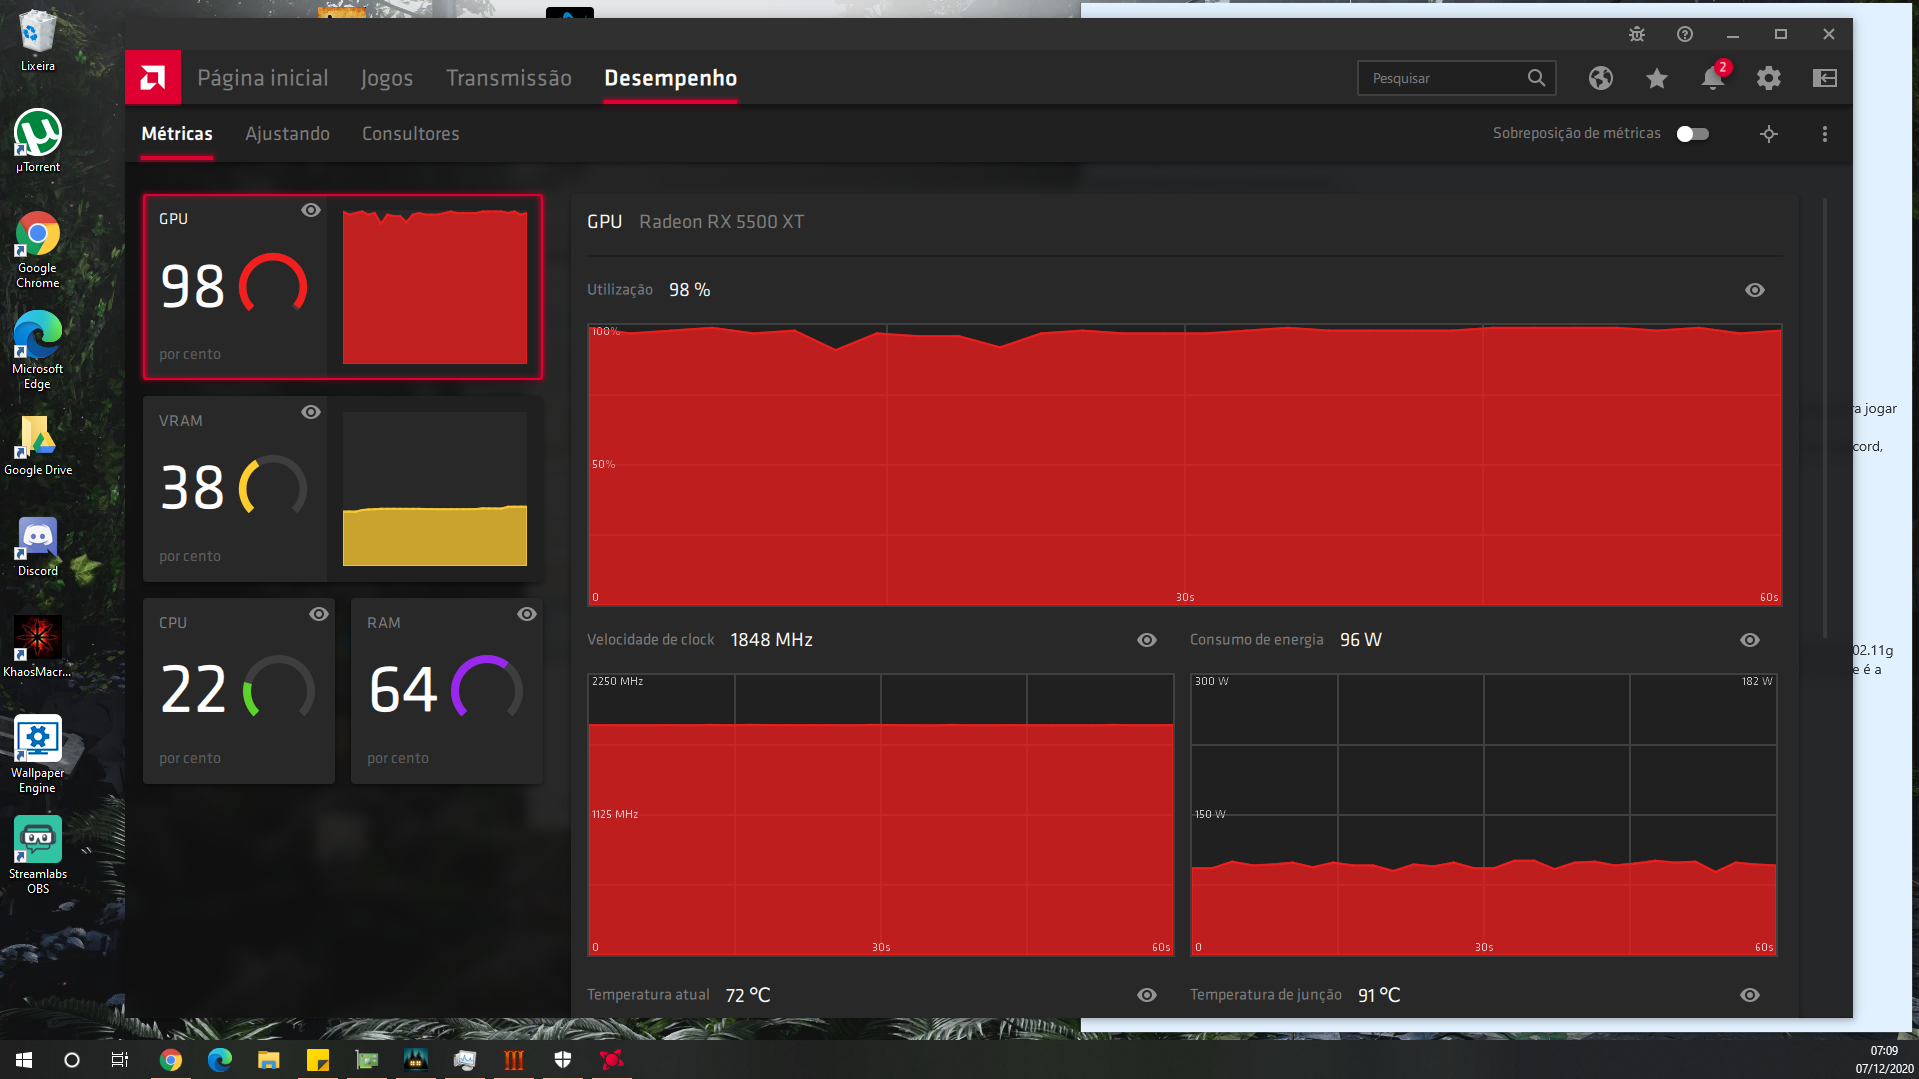Click the metrics overlay crosshair icon
Screen dimensions: 1919x1079
[1769, 134]
